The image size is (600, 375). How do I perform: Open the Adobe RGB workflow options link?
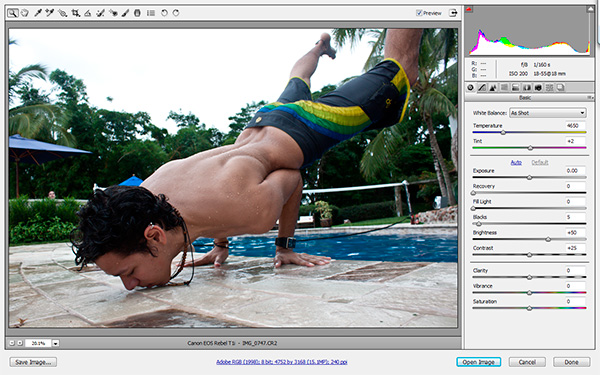pyautogui.click(x=282, y=362)
